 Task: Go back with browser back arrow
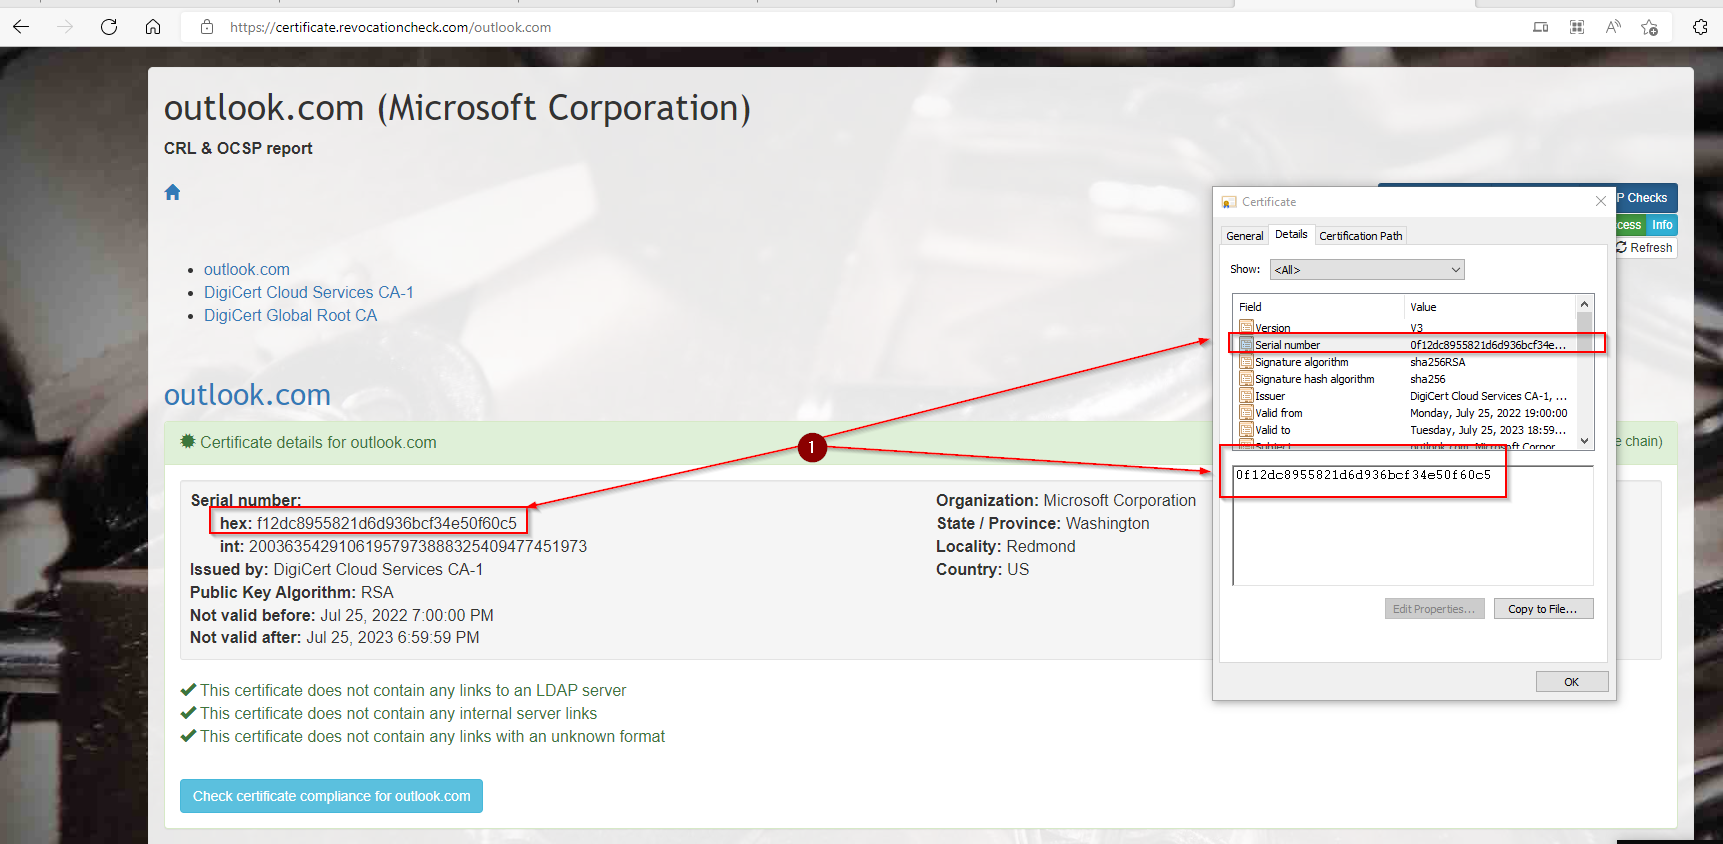[21, 27]
